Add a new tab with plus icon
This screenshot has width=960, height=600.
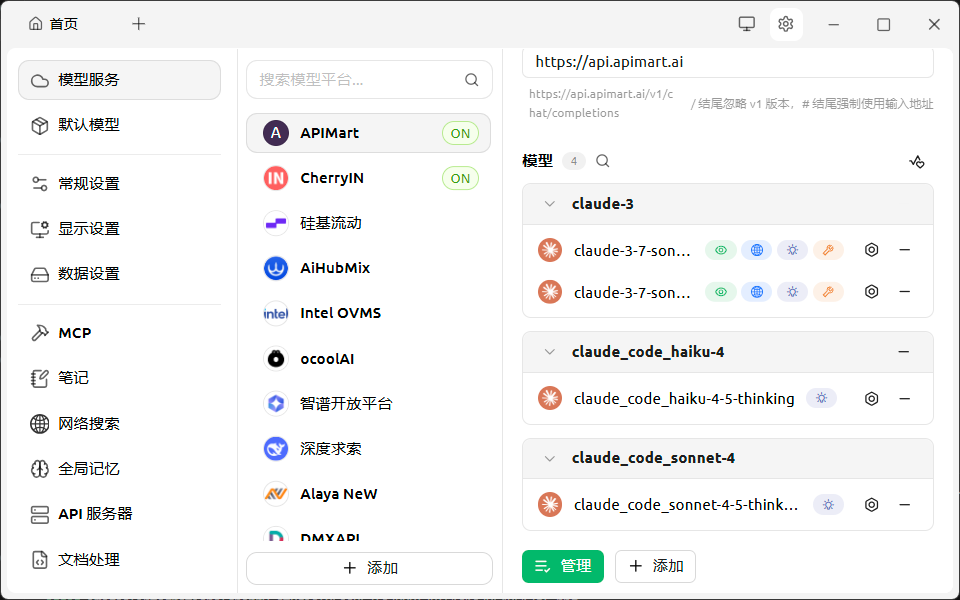coord(139,24)
